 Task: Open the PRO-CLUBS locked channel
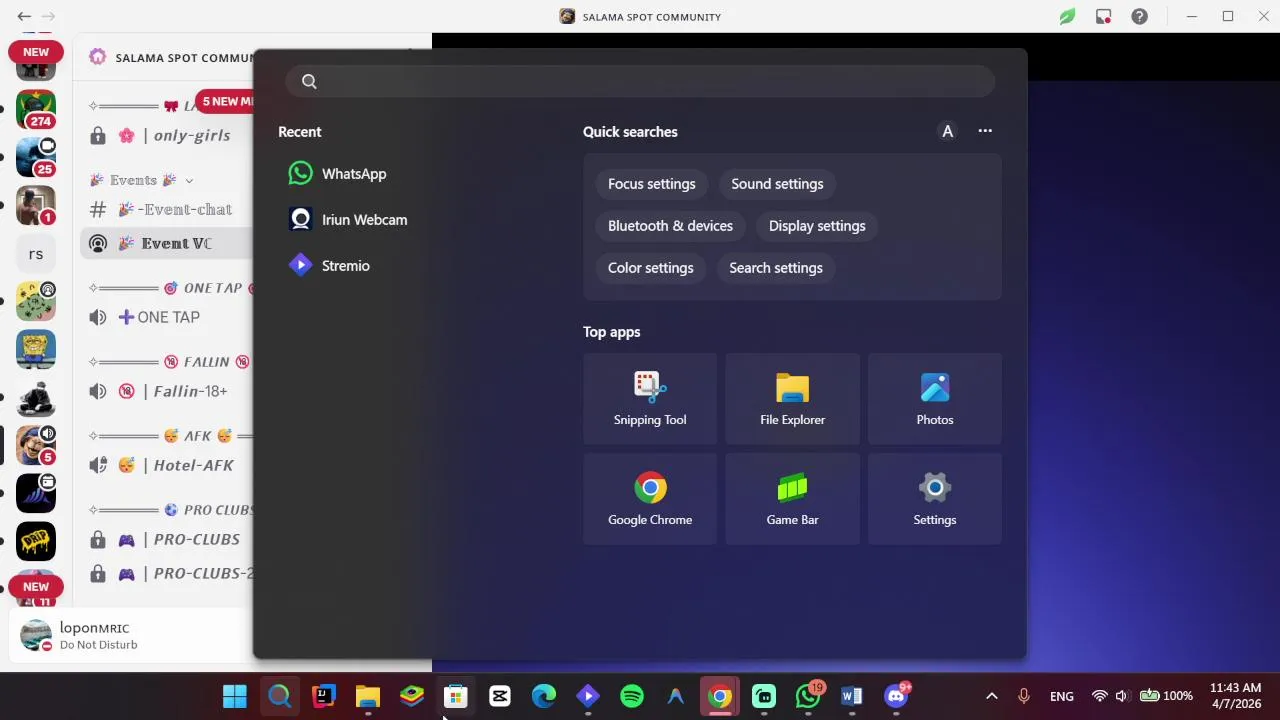(x=167, y=540)
